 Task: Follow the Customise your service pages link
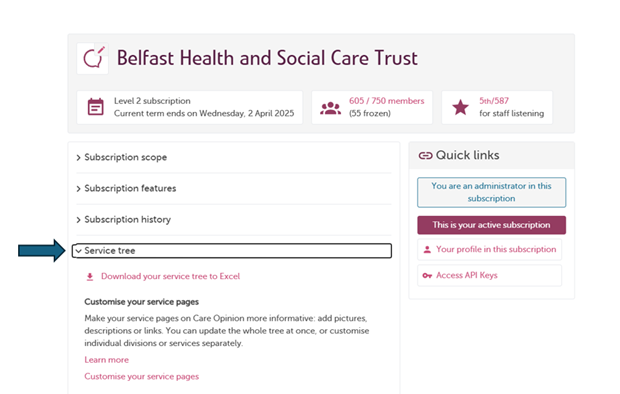coord(142,377)
